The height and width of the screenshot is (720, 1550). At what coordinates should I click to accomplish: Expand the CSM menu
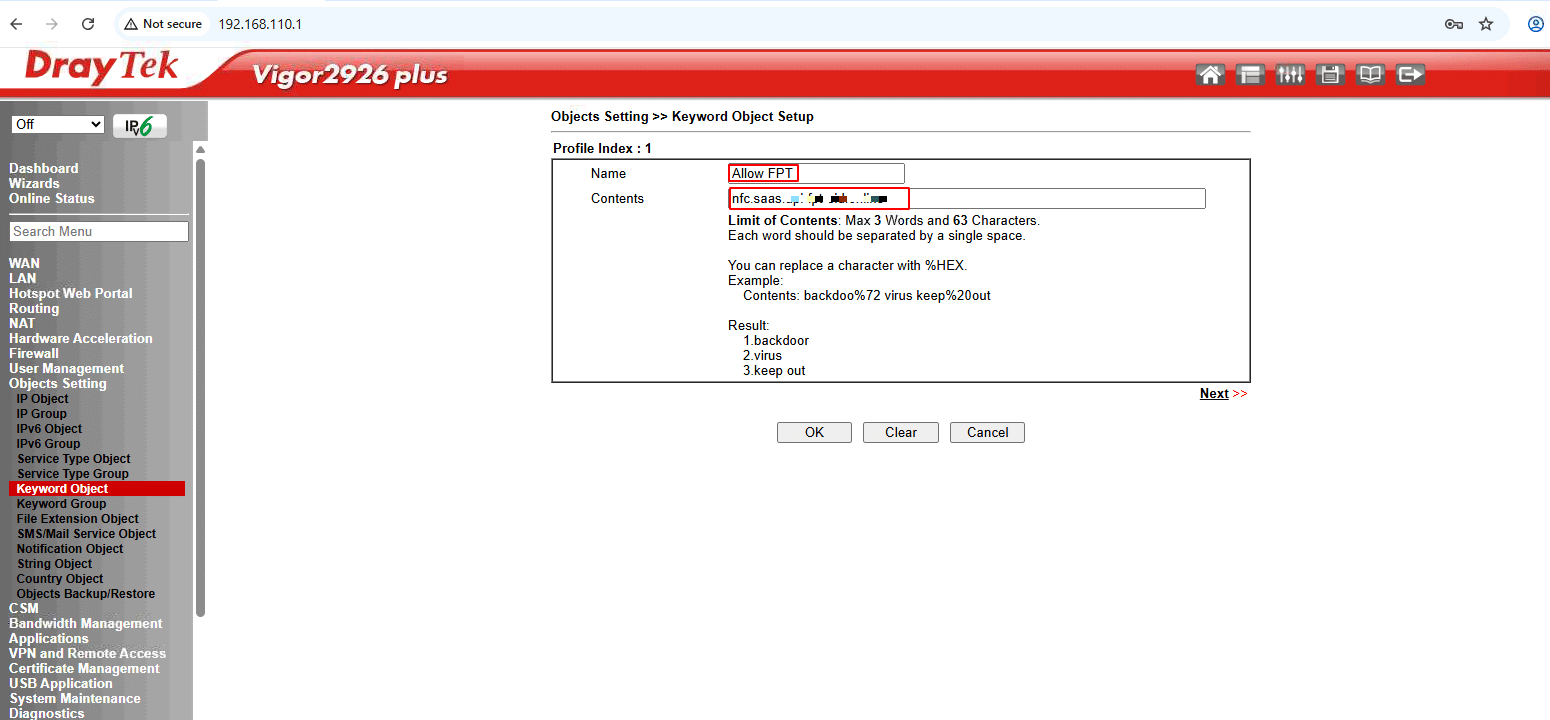(24, 608)
